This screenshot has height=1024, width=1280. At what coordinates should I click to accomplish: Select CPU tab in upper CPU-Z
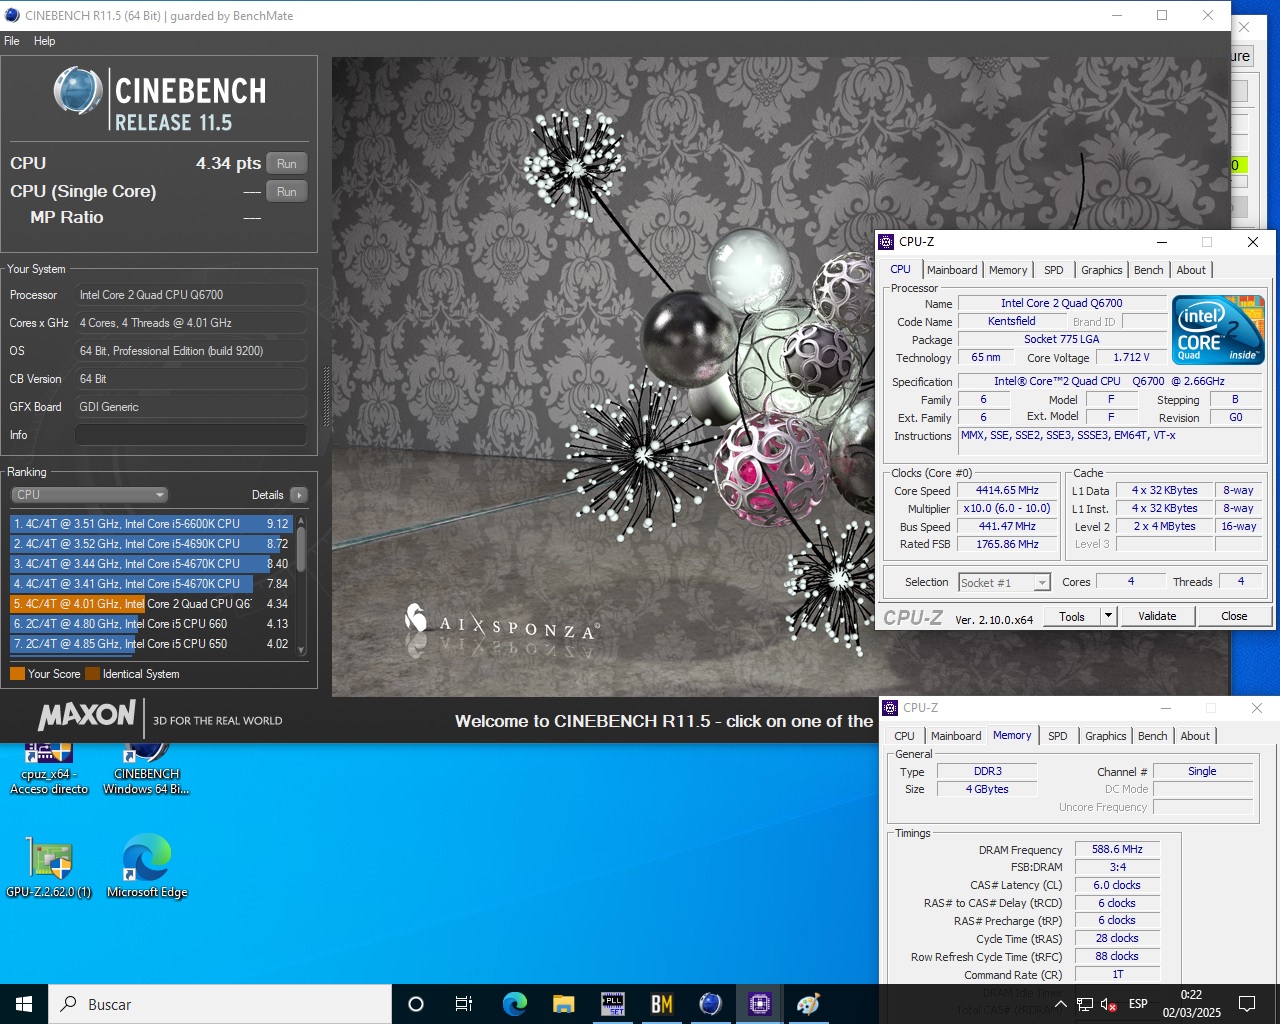coord(900,269)
